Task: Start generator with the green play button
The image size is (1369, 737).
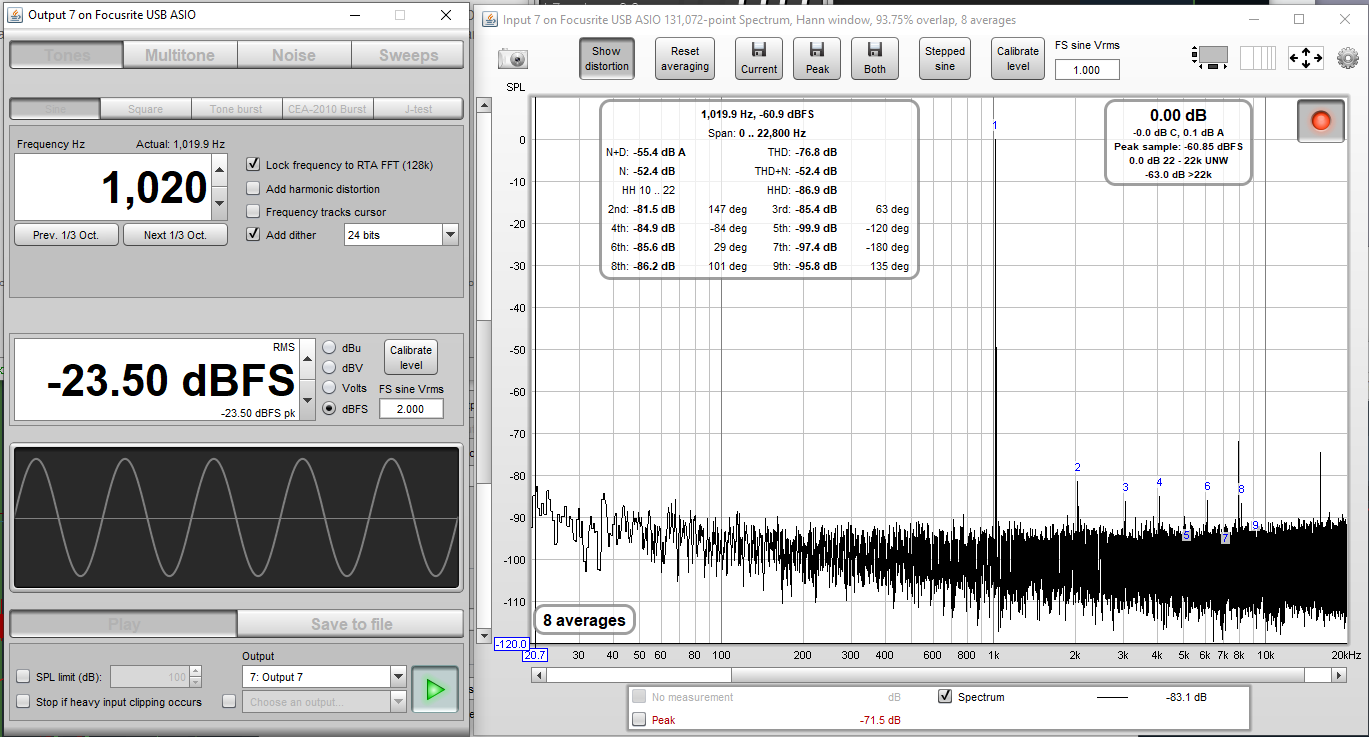Action: point(434,689)
